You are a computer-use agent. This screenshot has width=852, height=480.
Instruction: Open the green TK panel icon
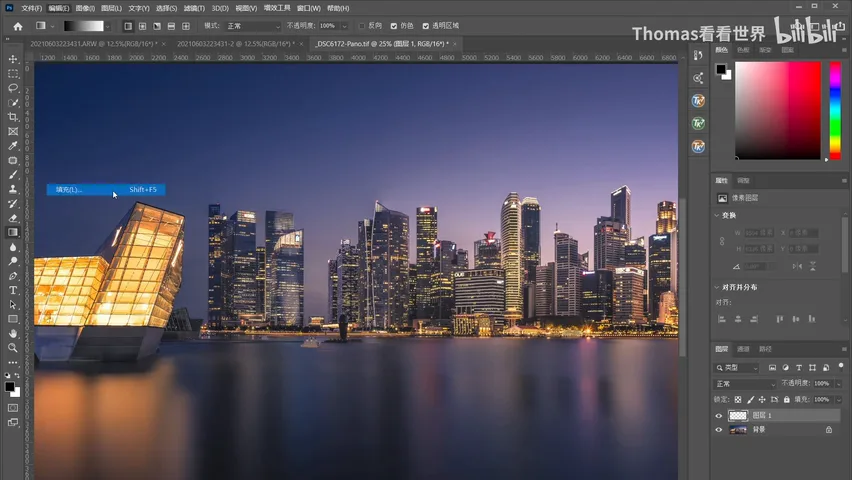click(698, 123)
